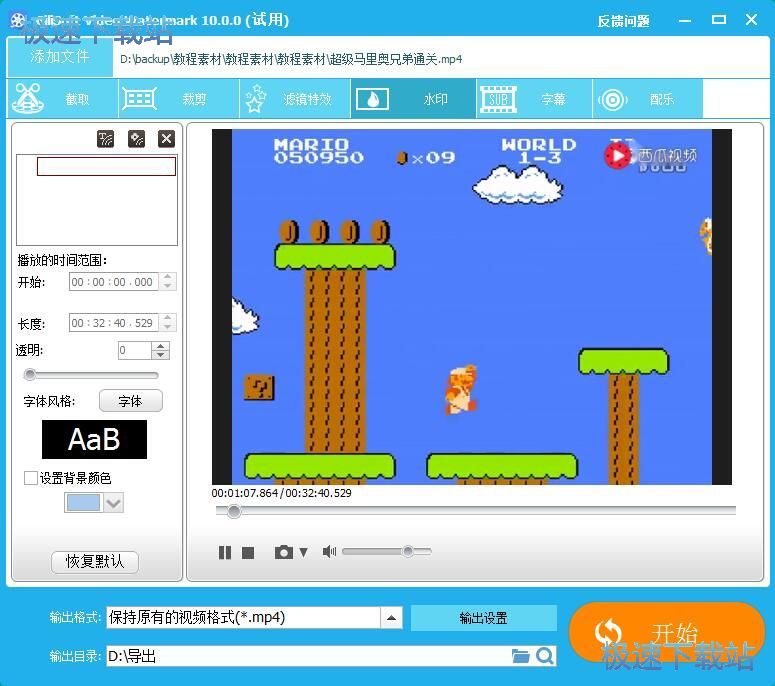Decrease the 开始 start time
Viewport: 775px width, 686px height.
pos(168,287)
